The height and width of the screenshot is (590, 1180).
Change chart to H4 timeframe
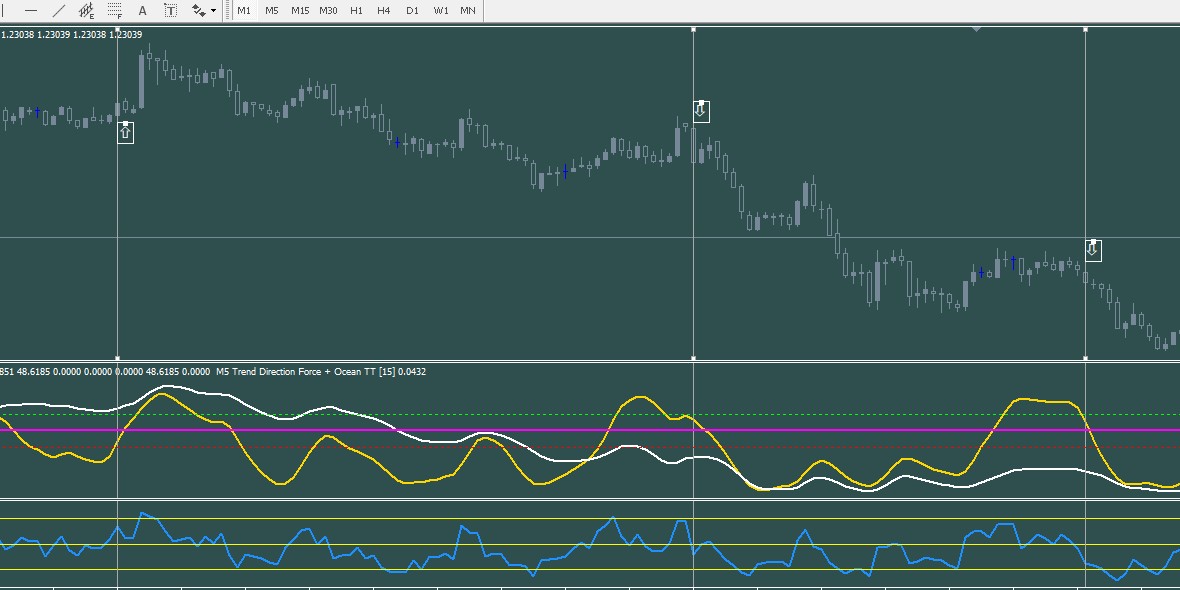[x=384, y=11]
